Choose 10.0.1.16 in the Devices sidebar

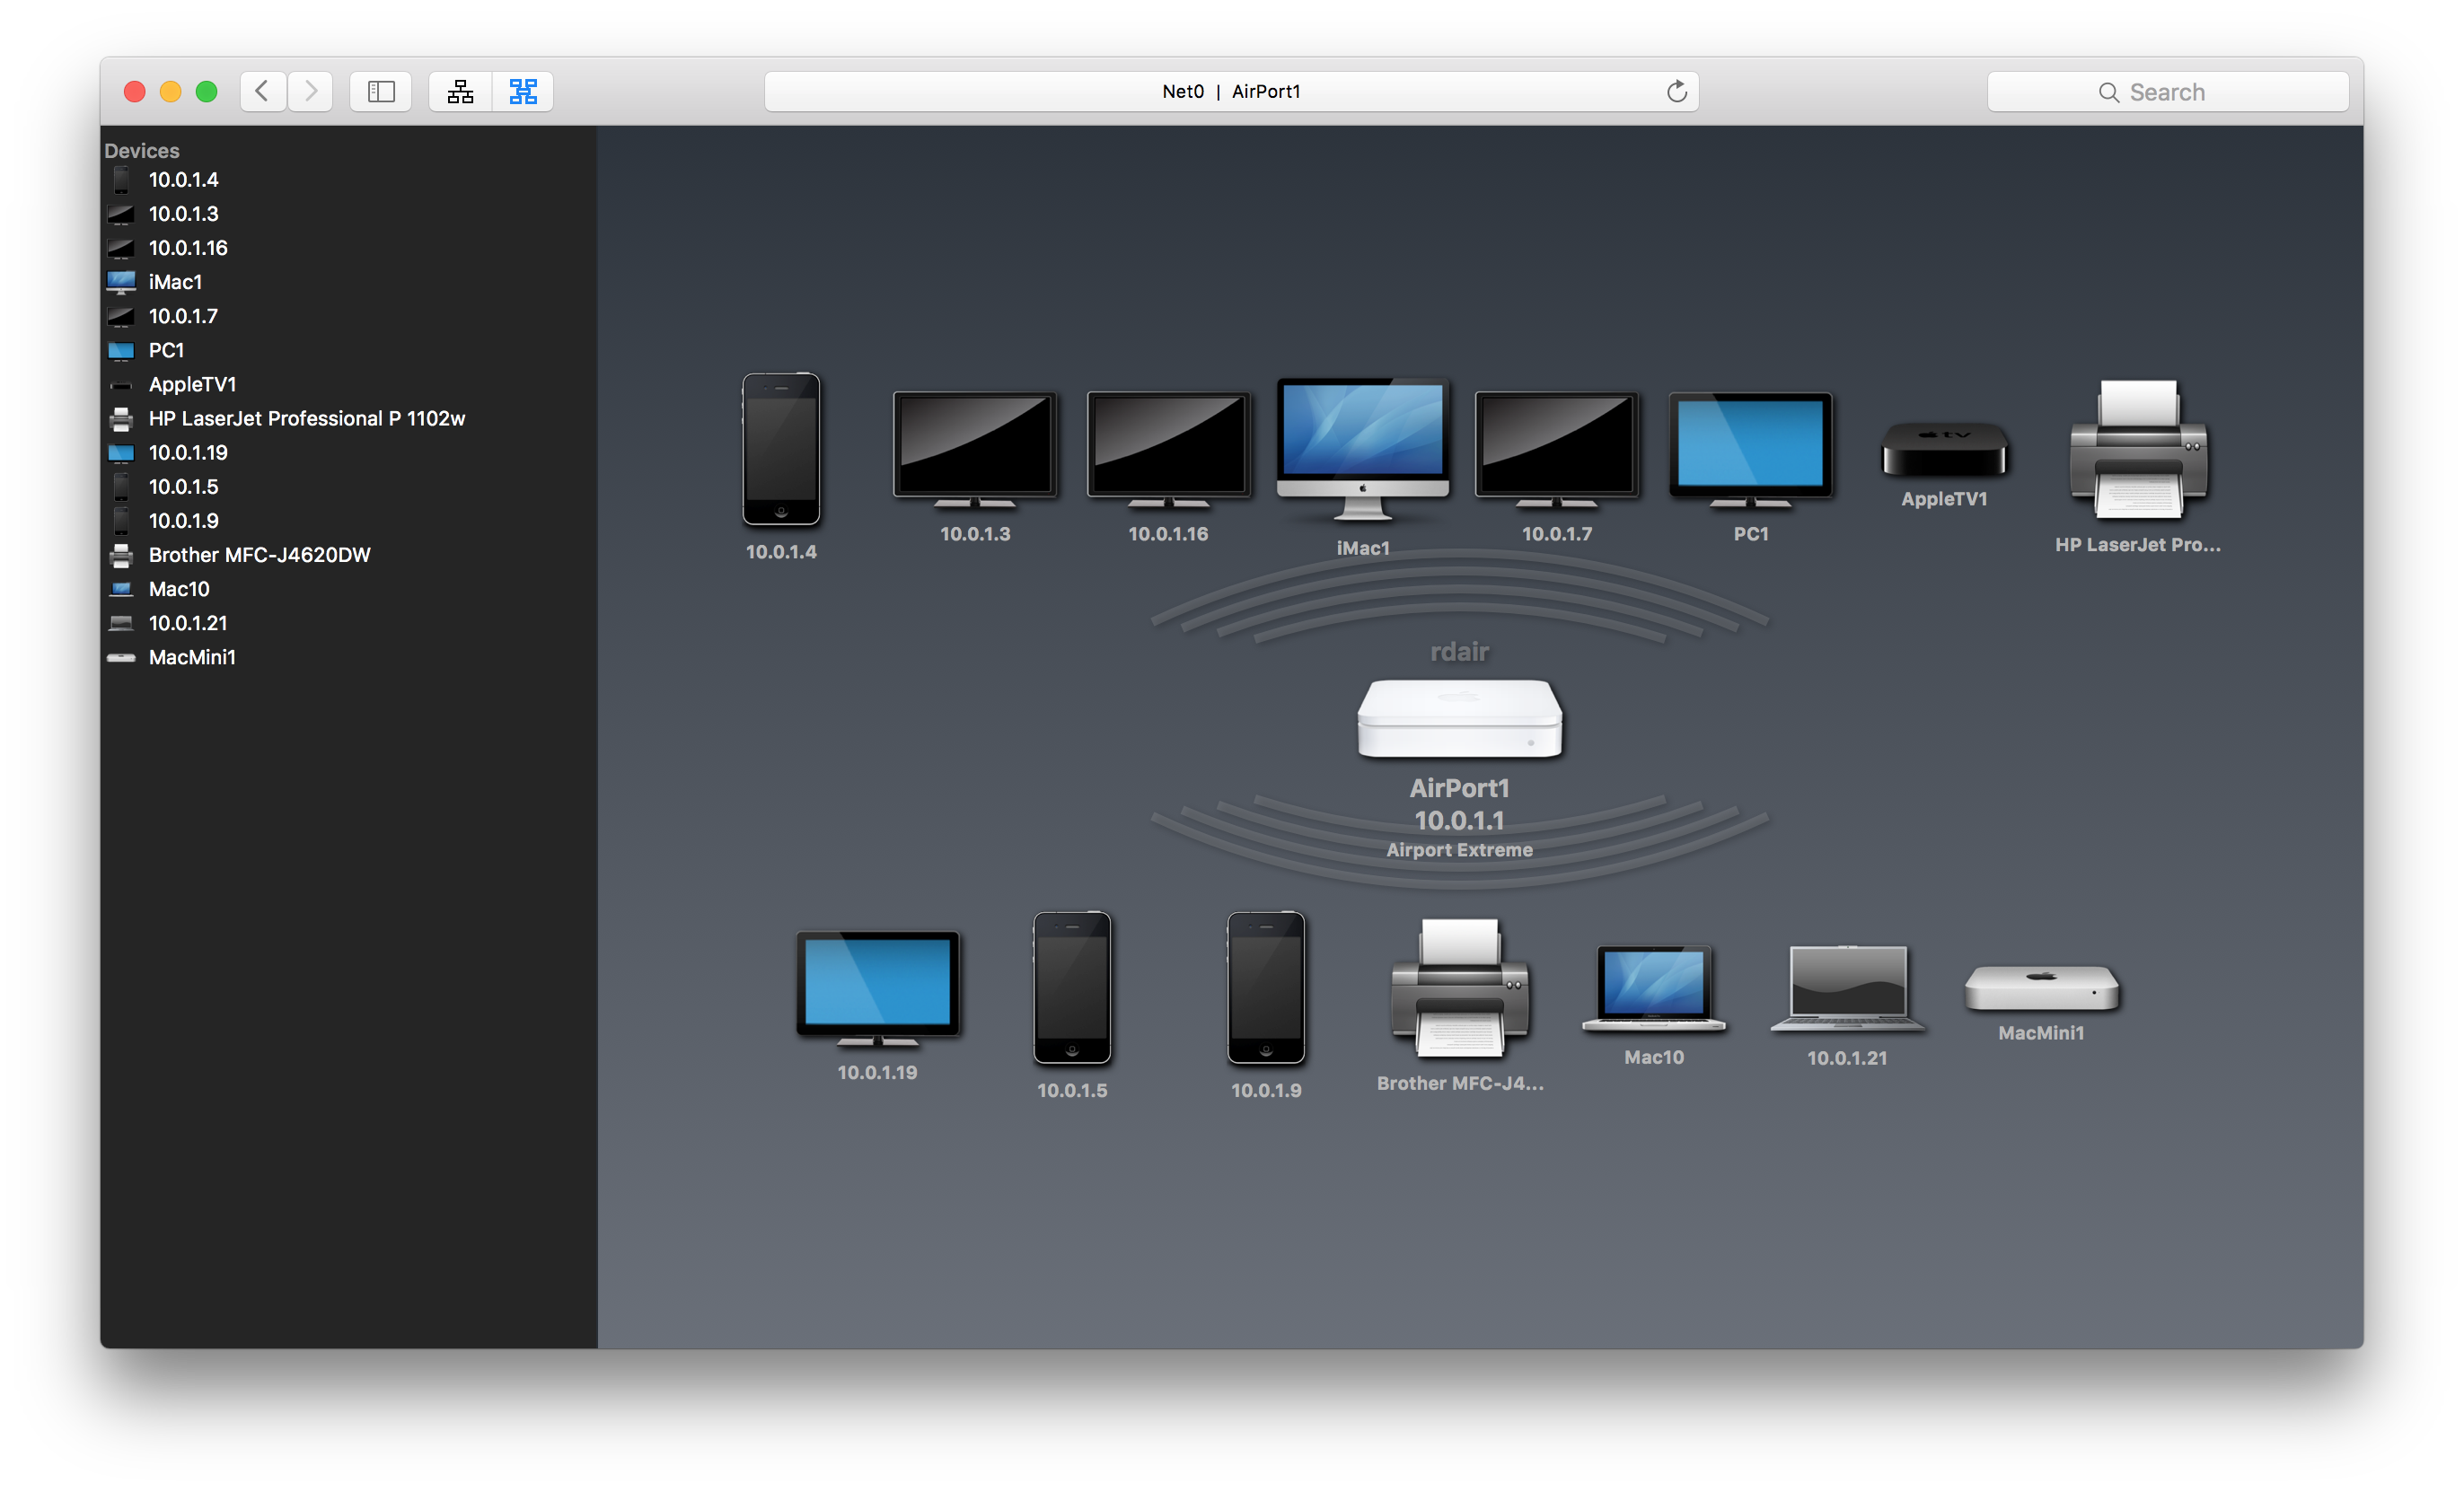188,248
